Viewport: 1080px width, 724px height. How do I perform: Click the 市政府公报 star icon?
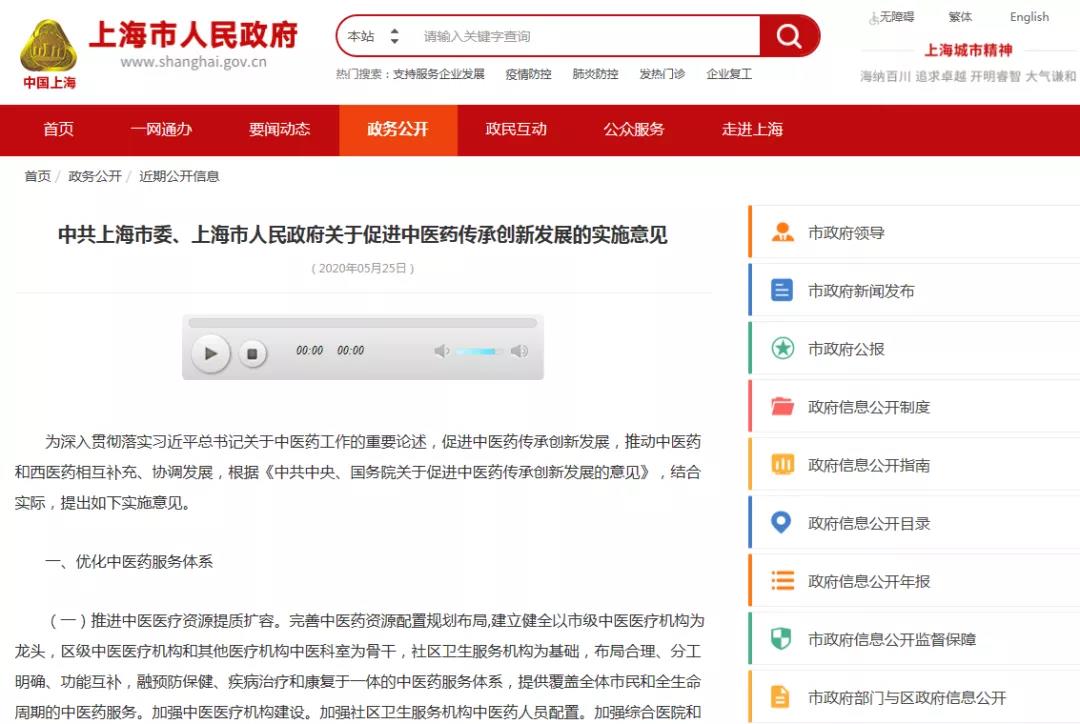pyautogui.click(x=782, y=349)
